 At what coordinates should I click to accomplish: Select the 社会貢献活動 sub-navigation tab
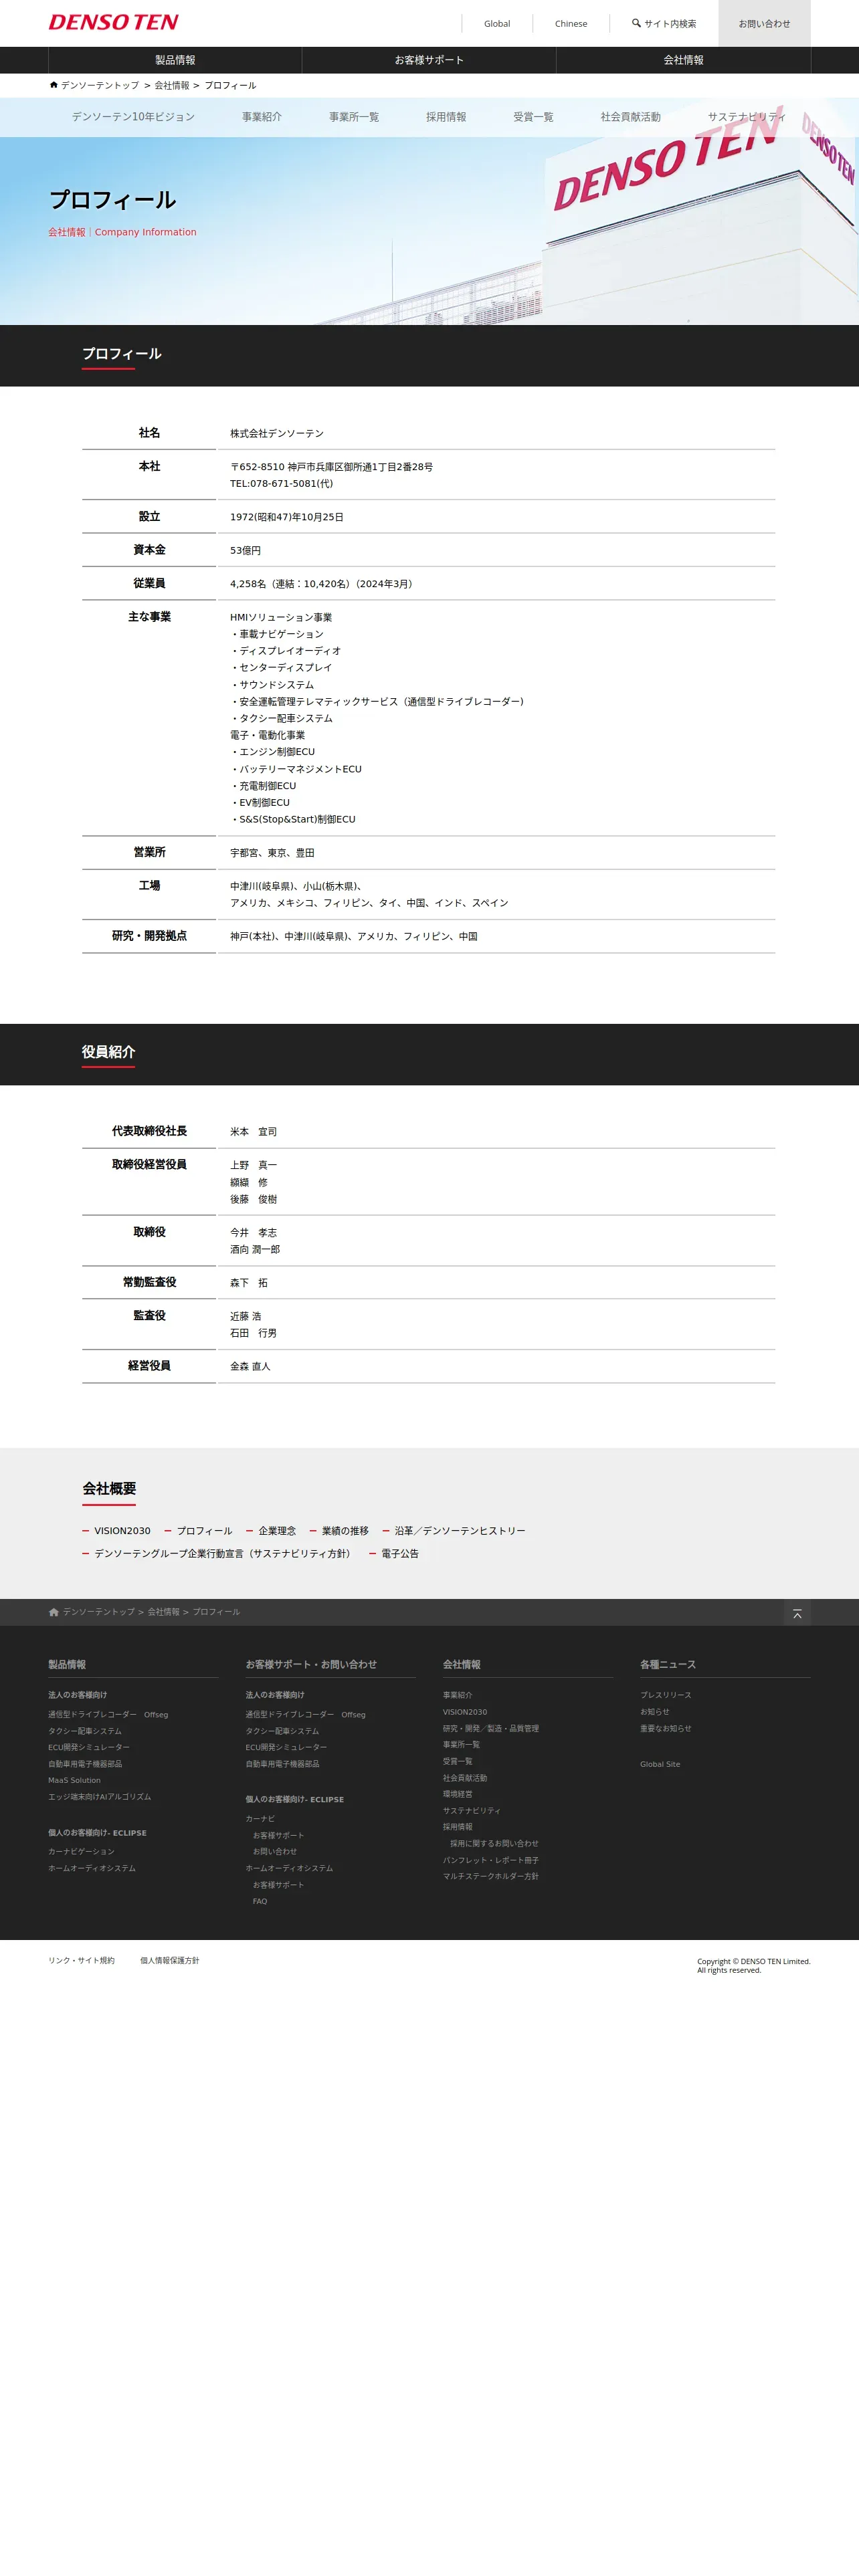[x=630, y=117]
